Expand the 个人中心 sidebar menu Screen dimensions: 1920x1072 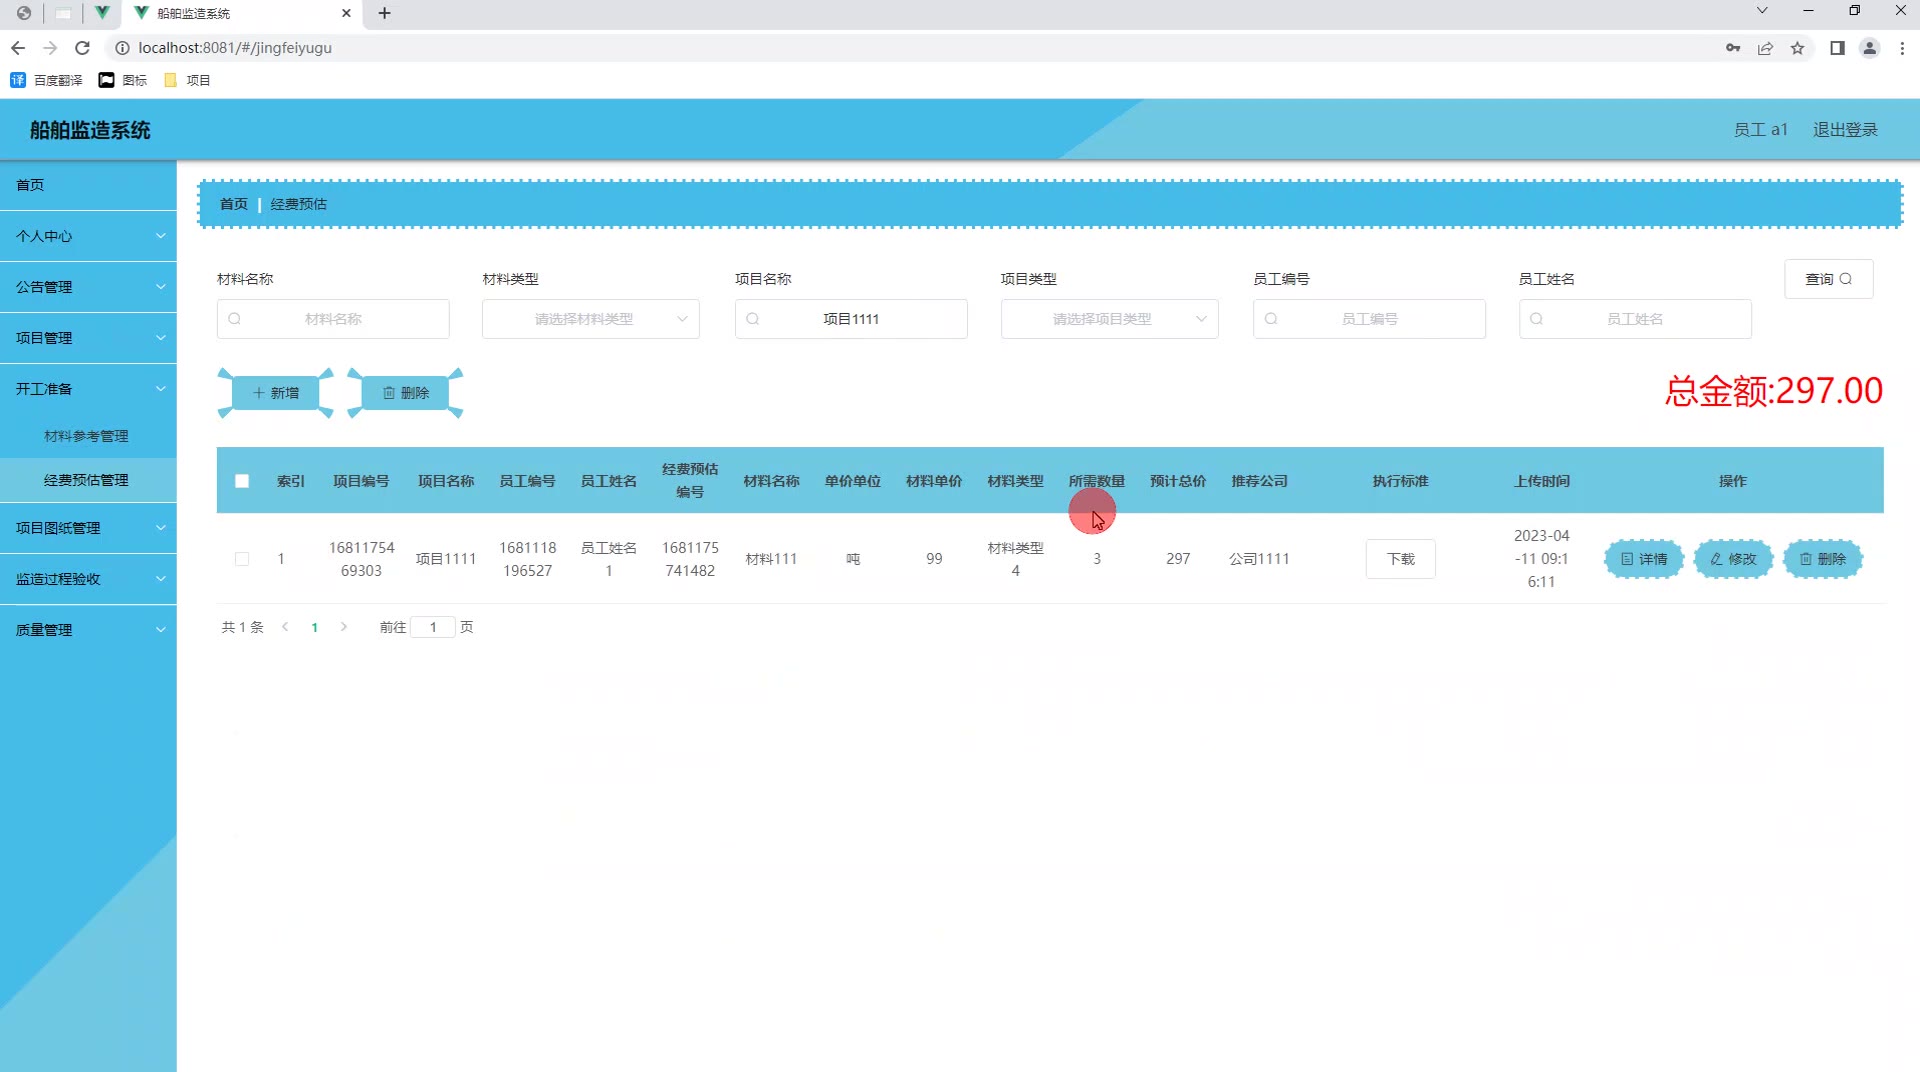tap(88, 236)
